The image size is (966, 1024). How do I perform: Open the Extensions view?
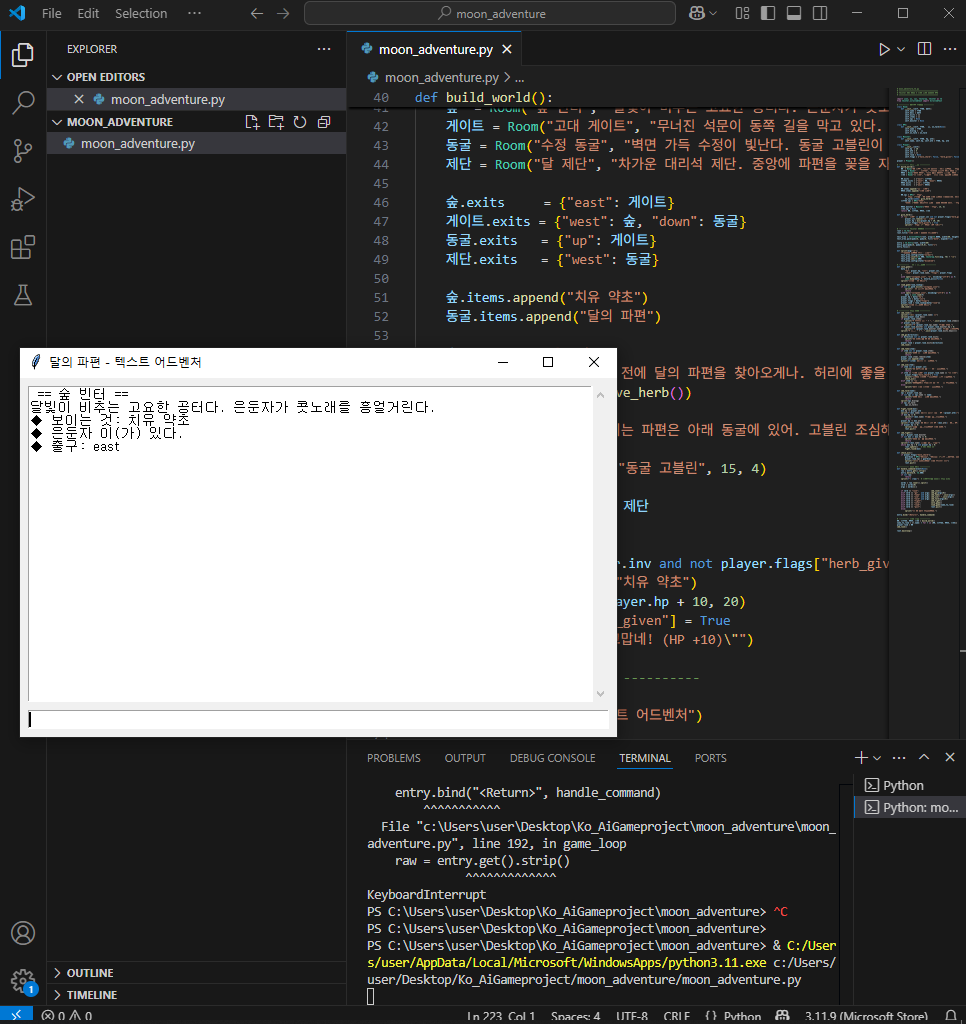(23, 248)
